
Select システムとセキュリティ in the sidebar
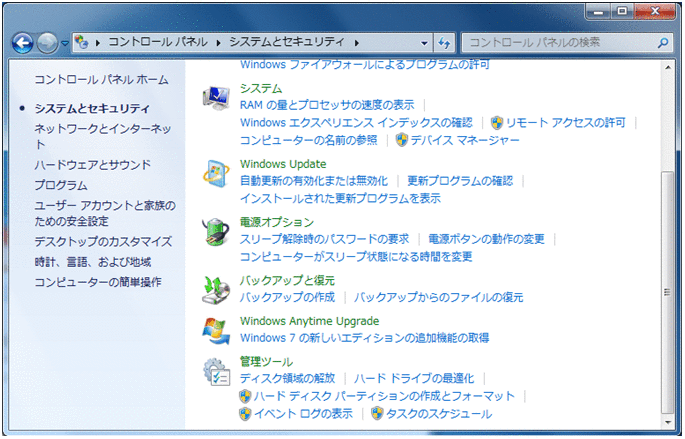pos(92,108)
